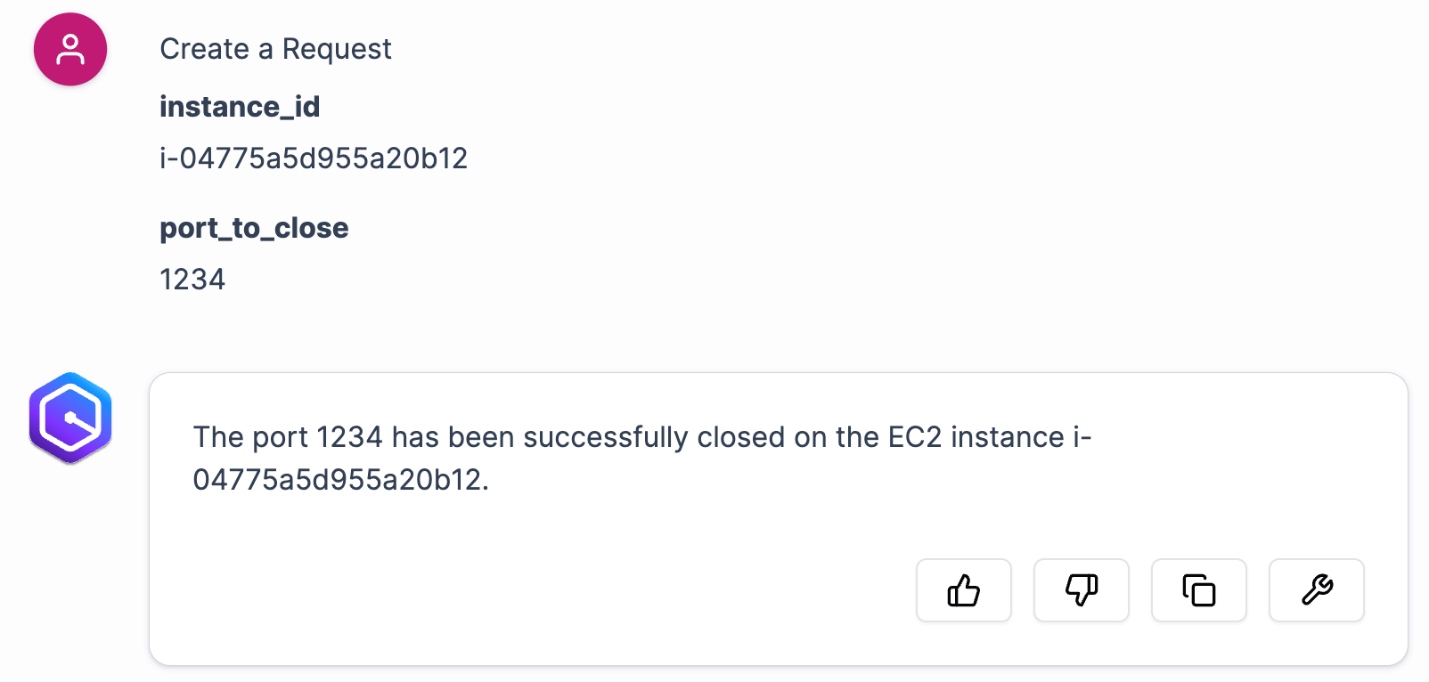Click the port_to_close field label
This screenshot has height=682, width=1429.
coord(254,228)
